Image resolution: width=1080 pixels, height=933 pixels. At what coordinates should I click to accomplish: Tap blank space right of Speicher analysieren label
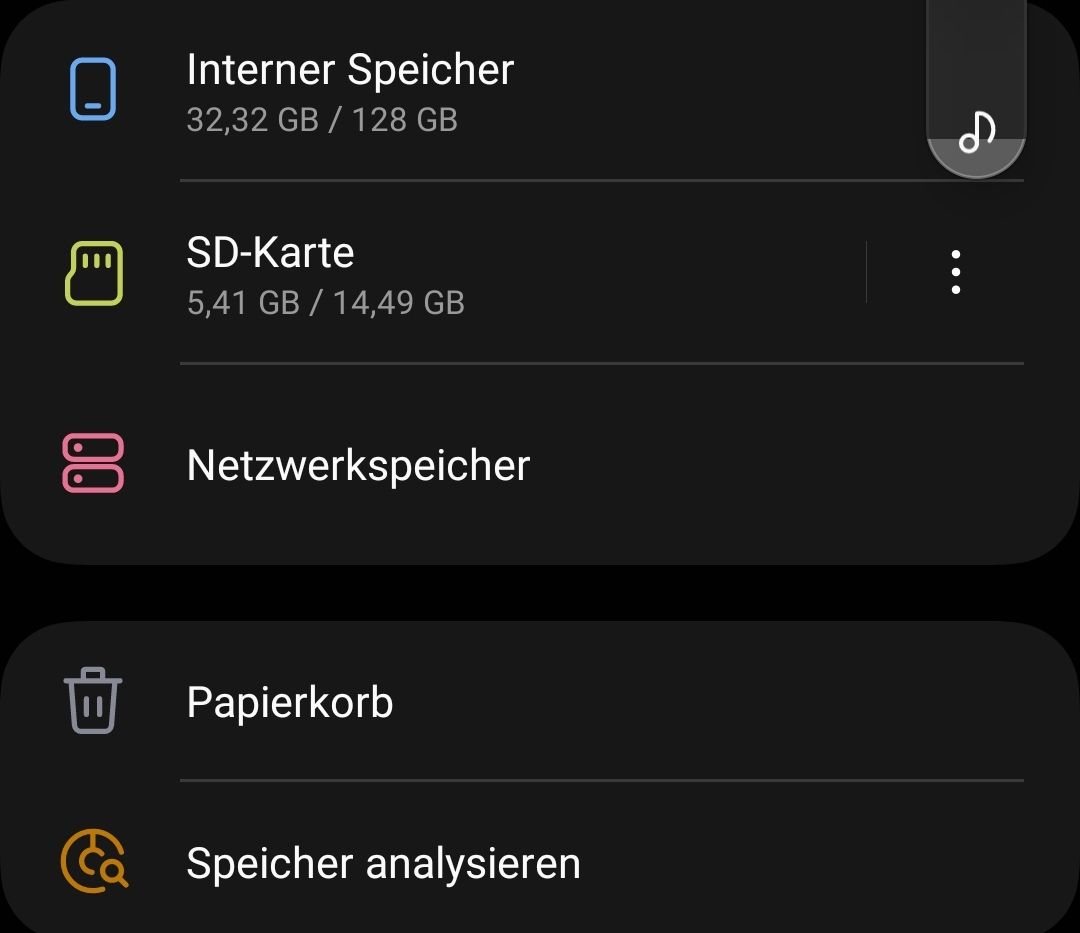(x=800, y=863)
